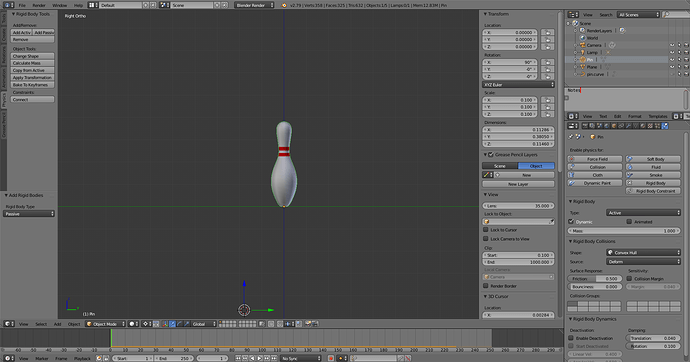This screenshot has height=362, width=690.
Task: Toggle visibility eye for Plane in the outliner
Action: click(x=672, y=67)
